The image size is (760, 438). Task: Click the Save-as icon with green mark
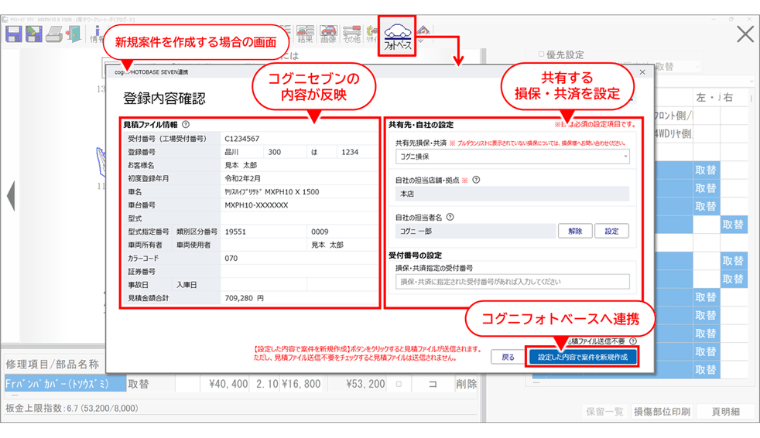pos(34,34)
